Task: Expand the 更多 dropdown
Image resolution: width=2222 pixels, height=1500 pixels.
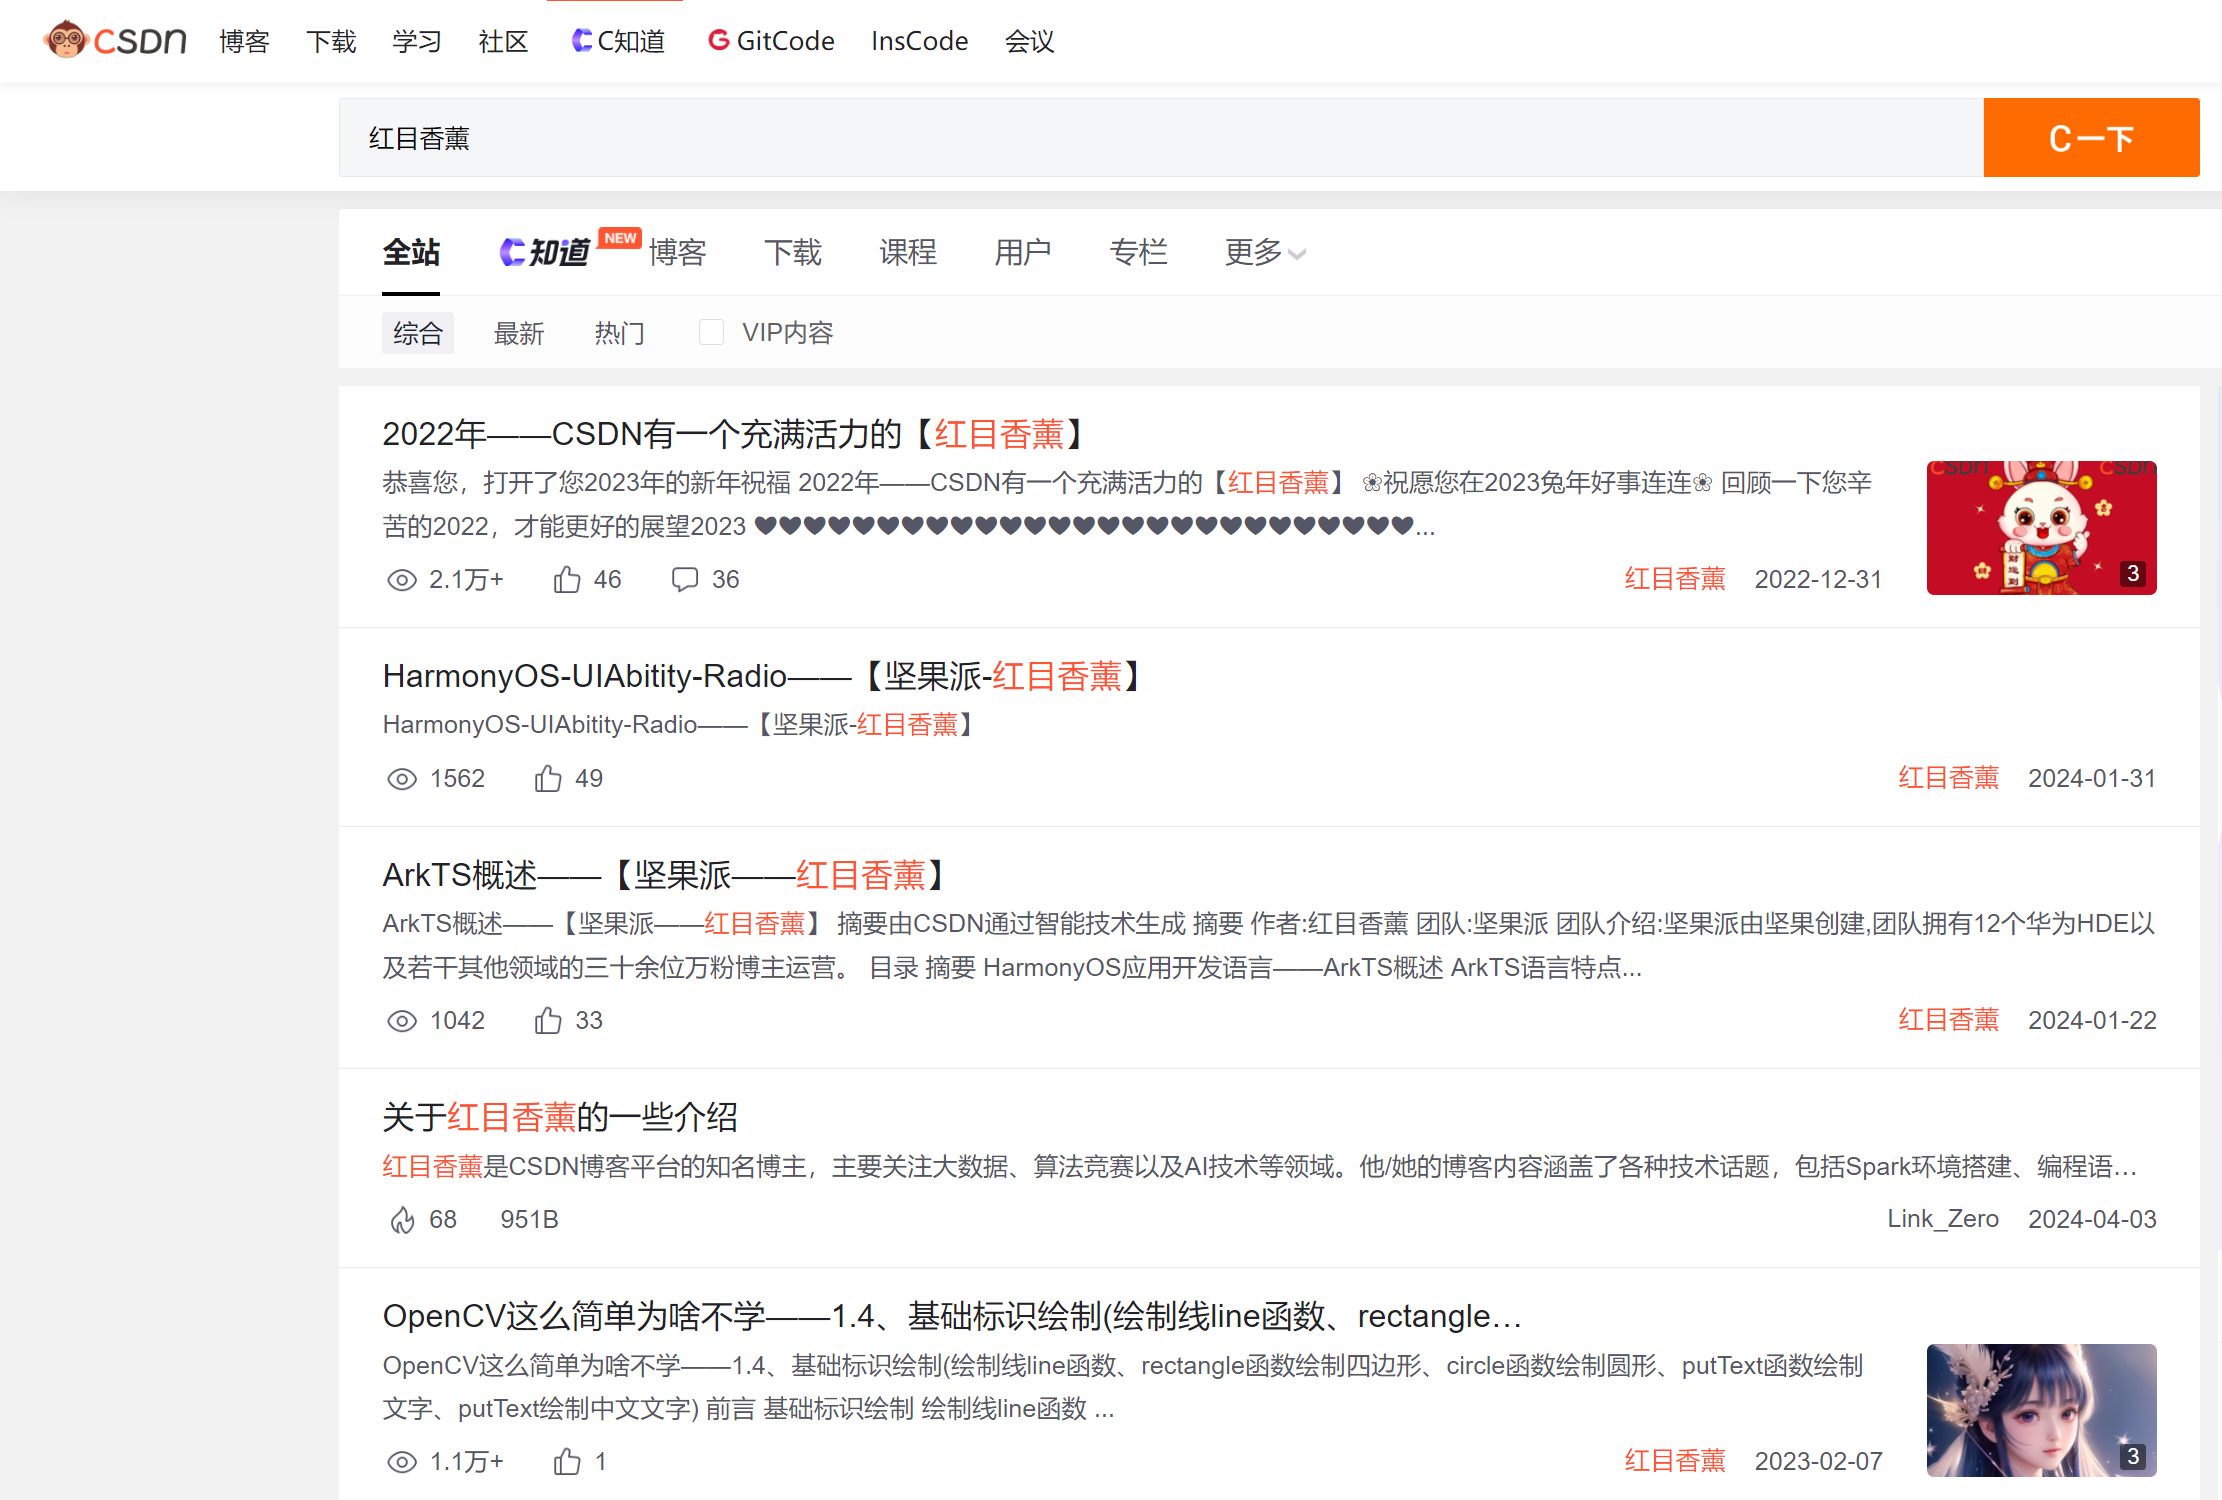Action: point(1264,253)
